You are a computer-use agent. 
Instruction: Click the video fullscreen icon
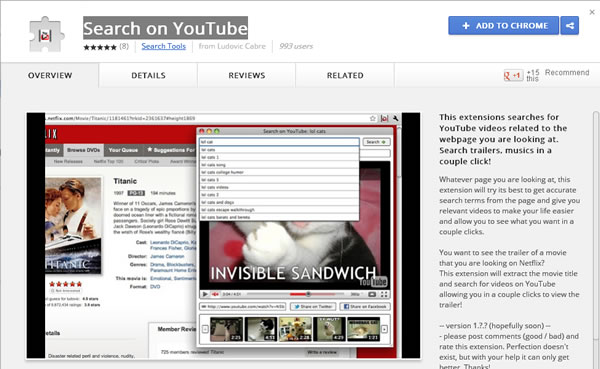click(x=384, y=294)
